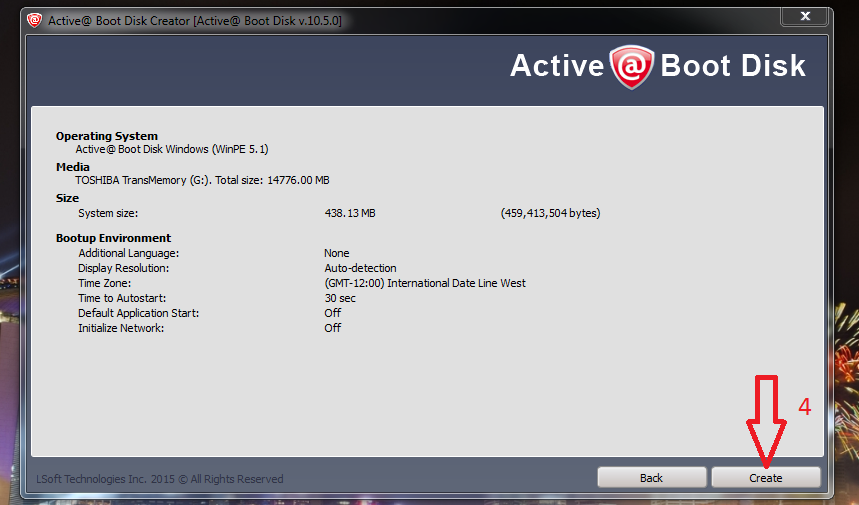This screenshot has height=505, width=859.
Task: Click the Create button
Action: (765, 478)
